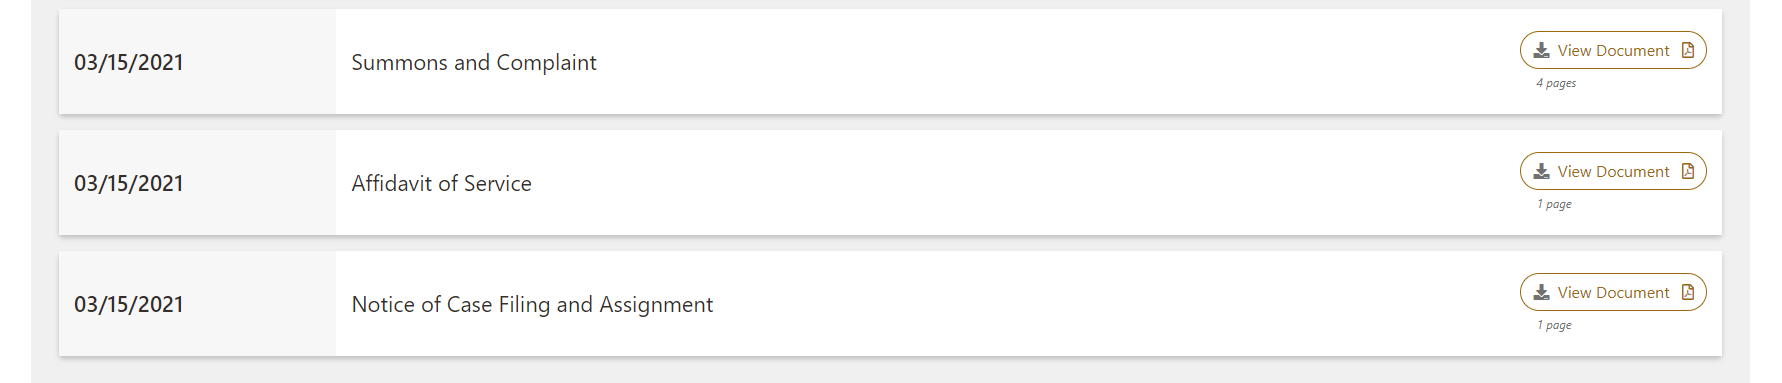Click PDF icon in Notice of Case Filing row

pyautogui.click(x=1688, y=292)
